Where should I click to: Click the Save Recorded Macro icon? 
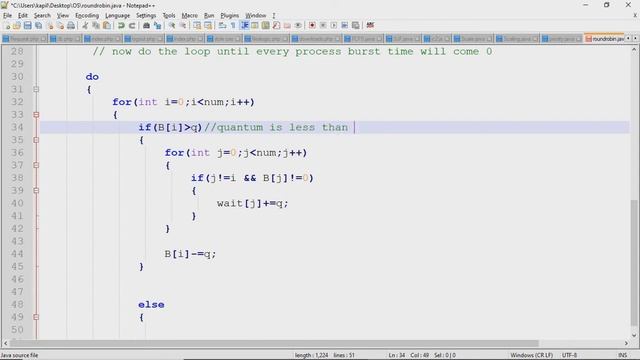pyautogui.click(x=356, y=25)
